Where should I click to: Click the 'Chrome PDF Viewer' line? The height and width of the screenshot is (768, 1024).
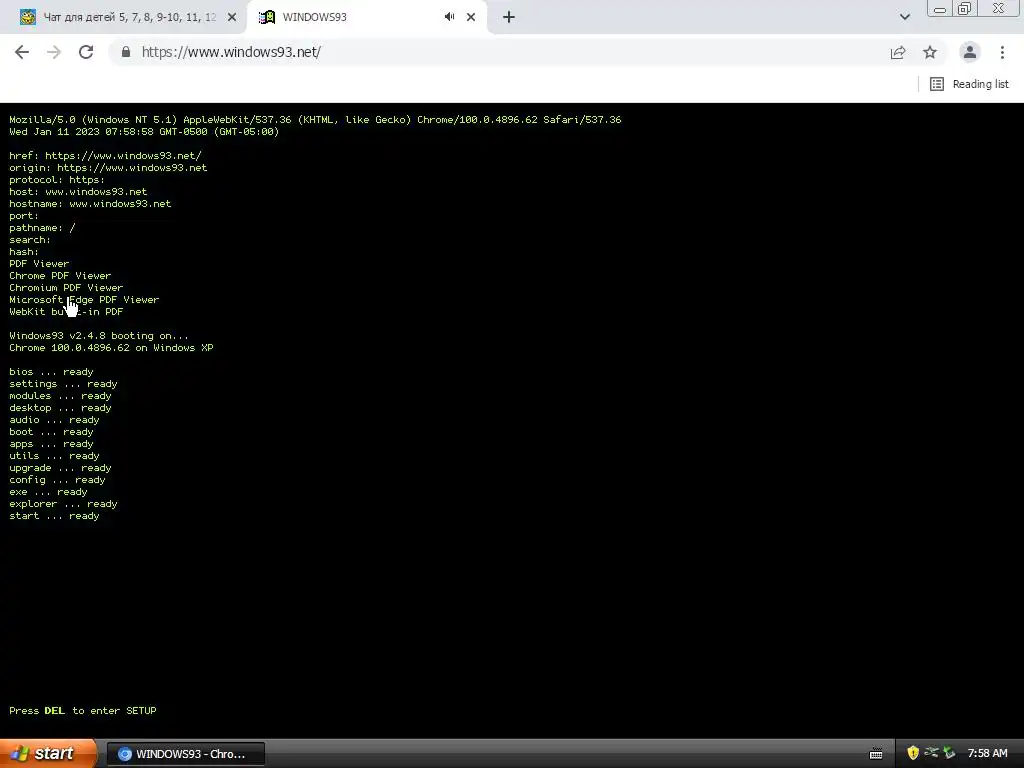click(x=60, y=276)
